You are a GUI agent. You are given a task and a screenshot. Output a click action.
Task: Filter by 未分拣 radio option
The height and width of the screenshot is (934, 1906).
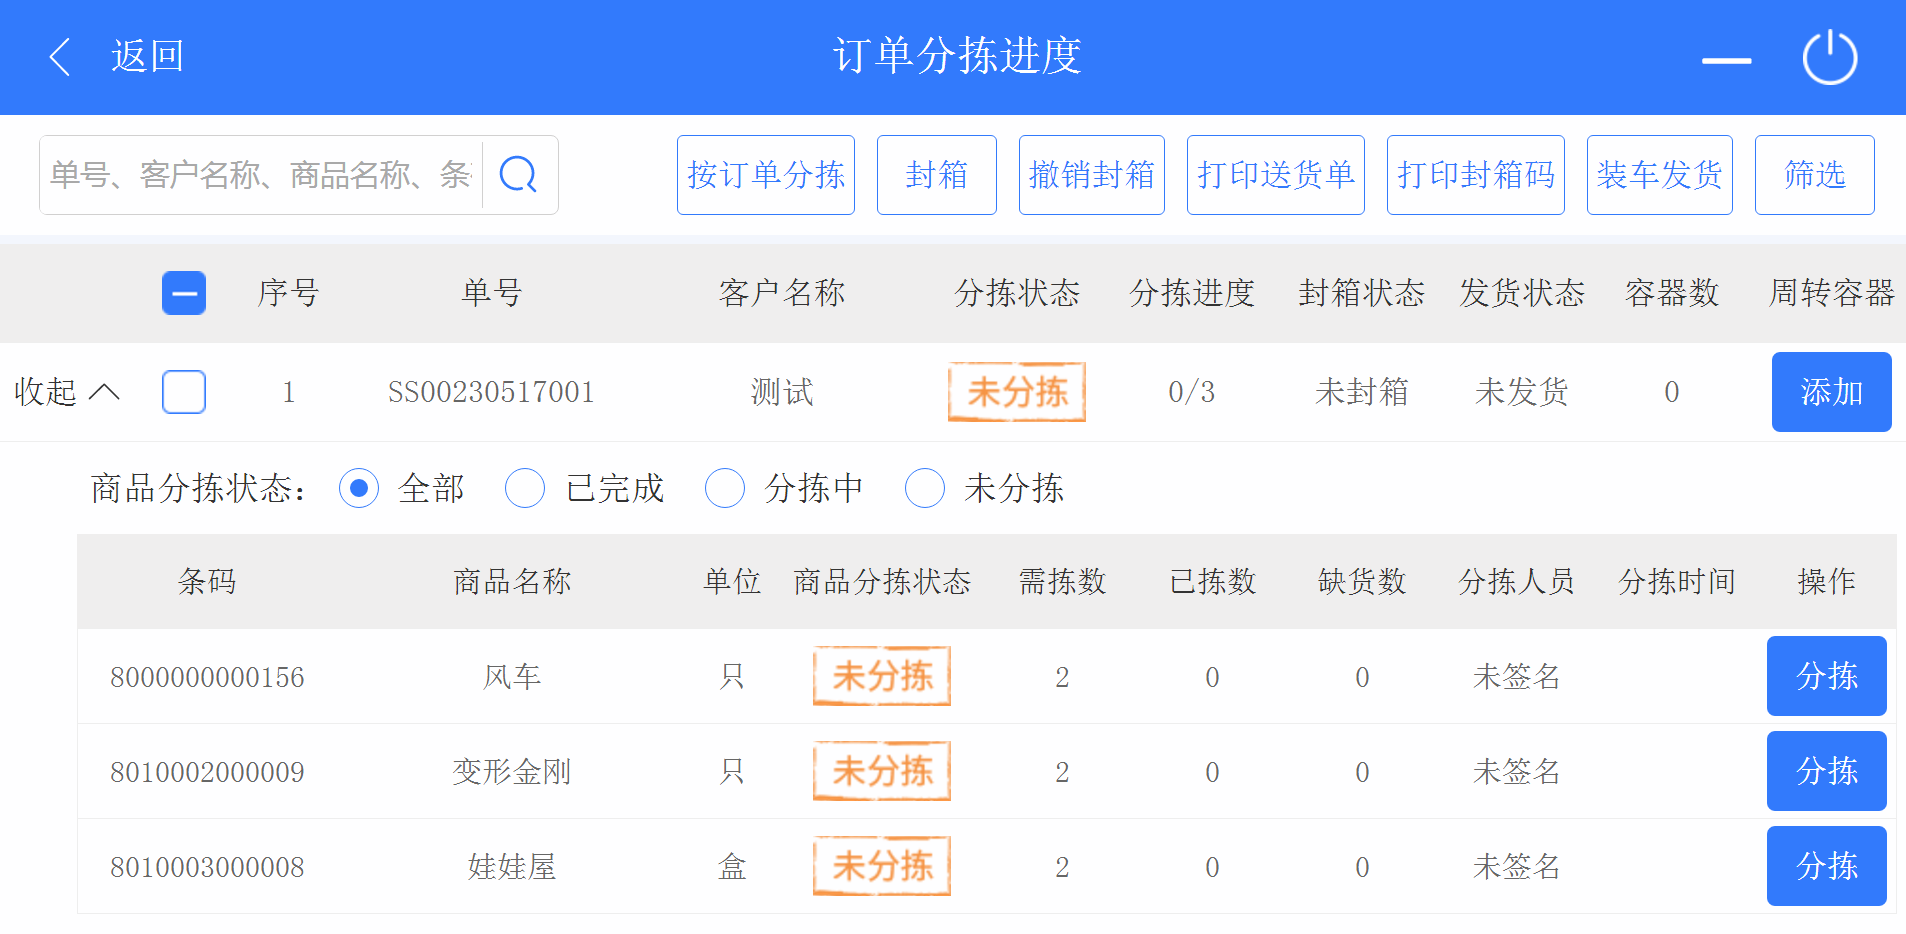click(925, 488)
